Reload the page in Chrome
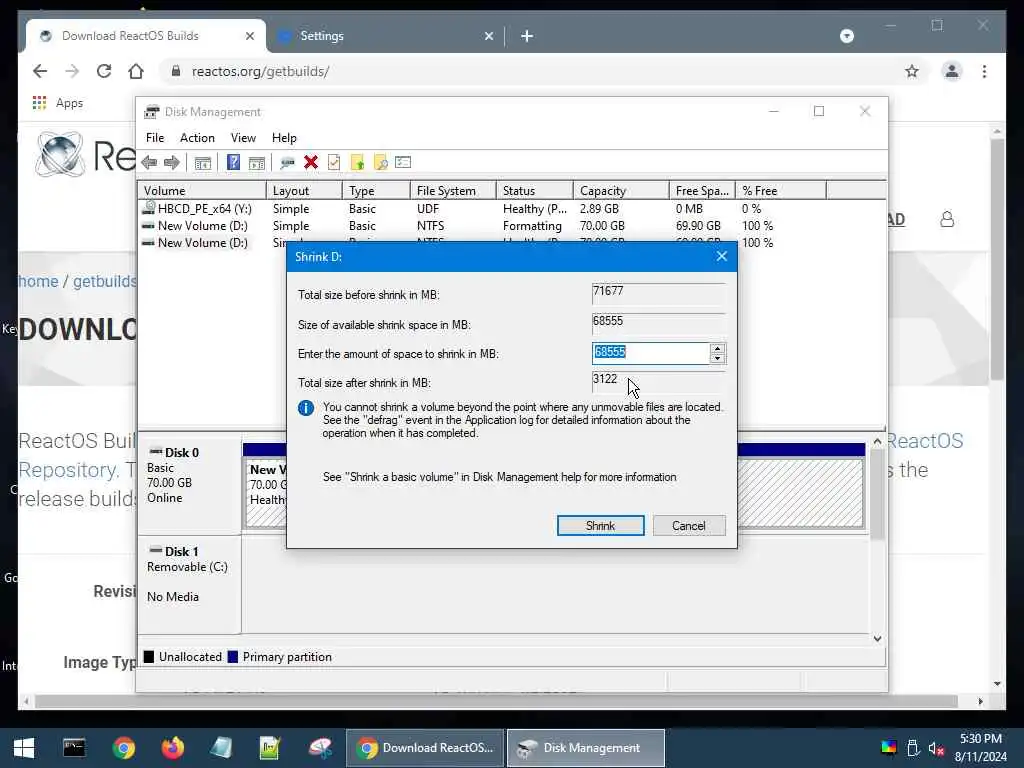This screenshot has height=768, width=1024. click(104, 71)
